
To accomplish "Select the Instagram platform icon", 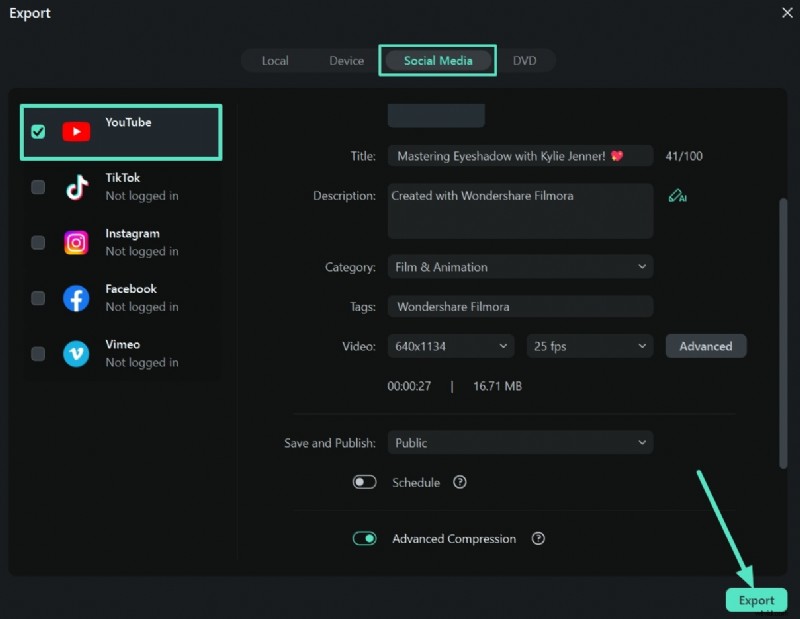I will pos(77,242).
